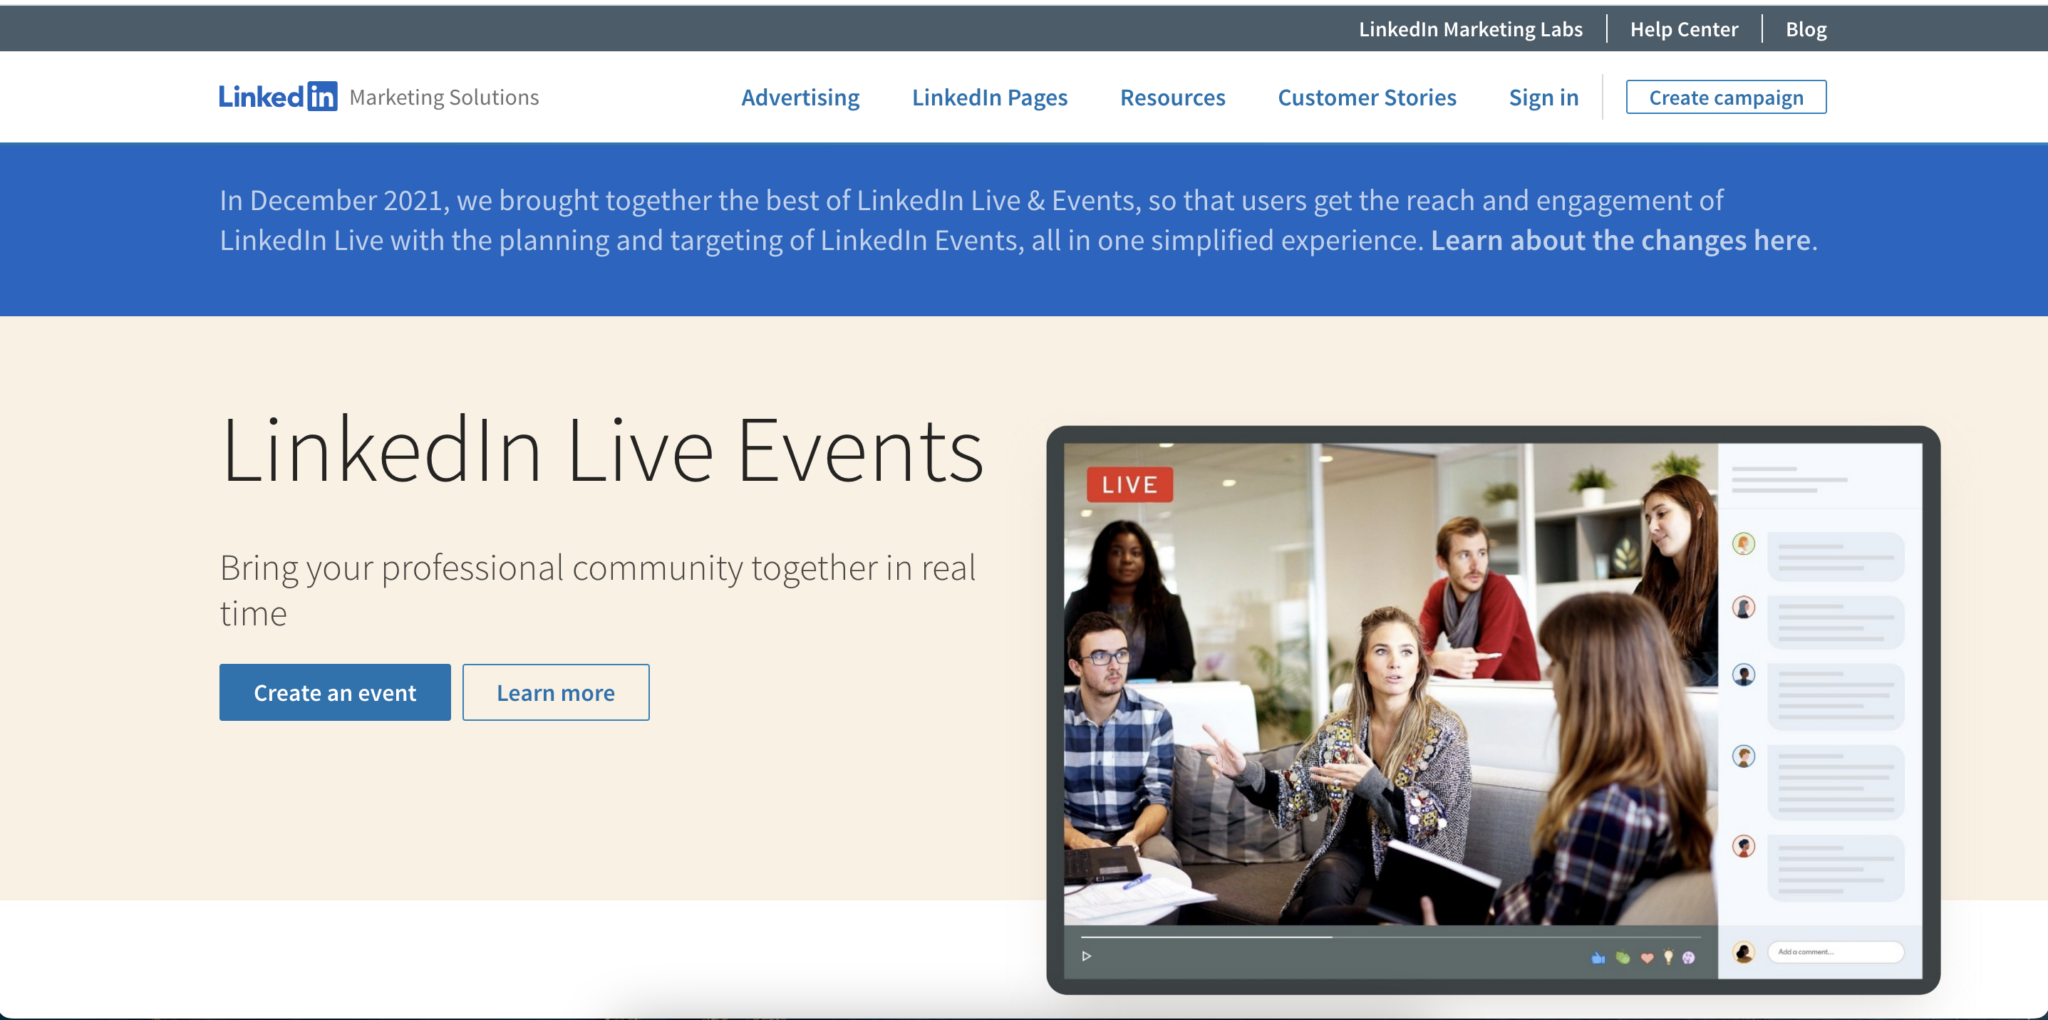Click the third commenter avatar in the comment list
The width and height of the screenshot is (2048, 1020).
(1744, 675)
